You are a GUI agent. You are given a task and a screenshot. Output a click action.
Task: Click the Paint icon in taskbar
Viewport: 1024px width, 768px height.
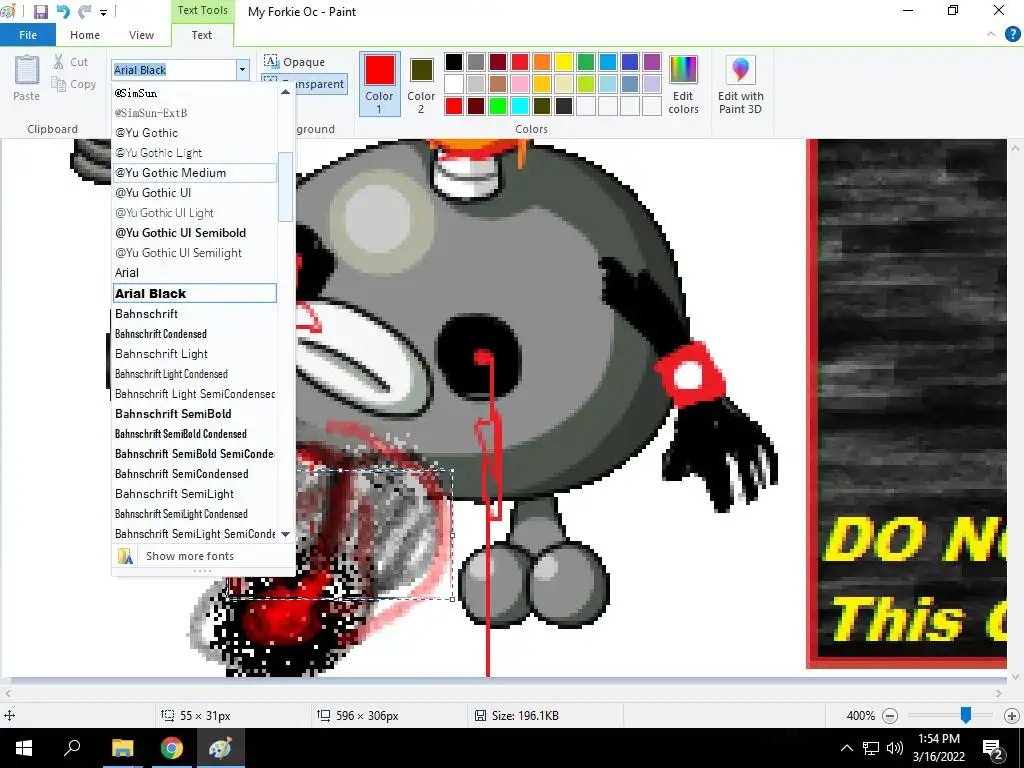pos(220,748)
